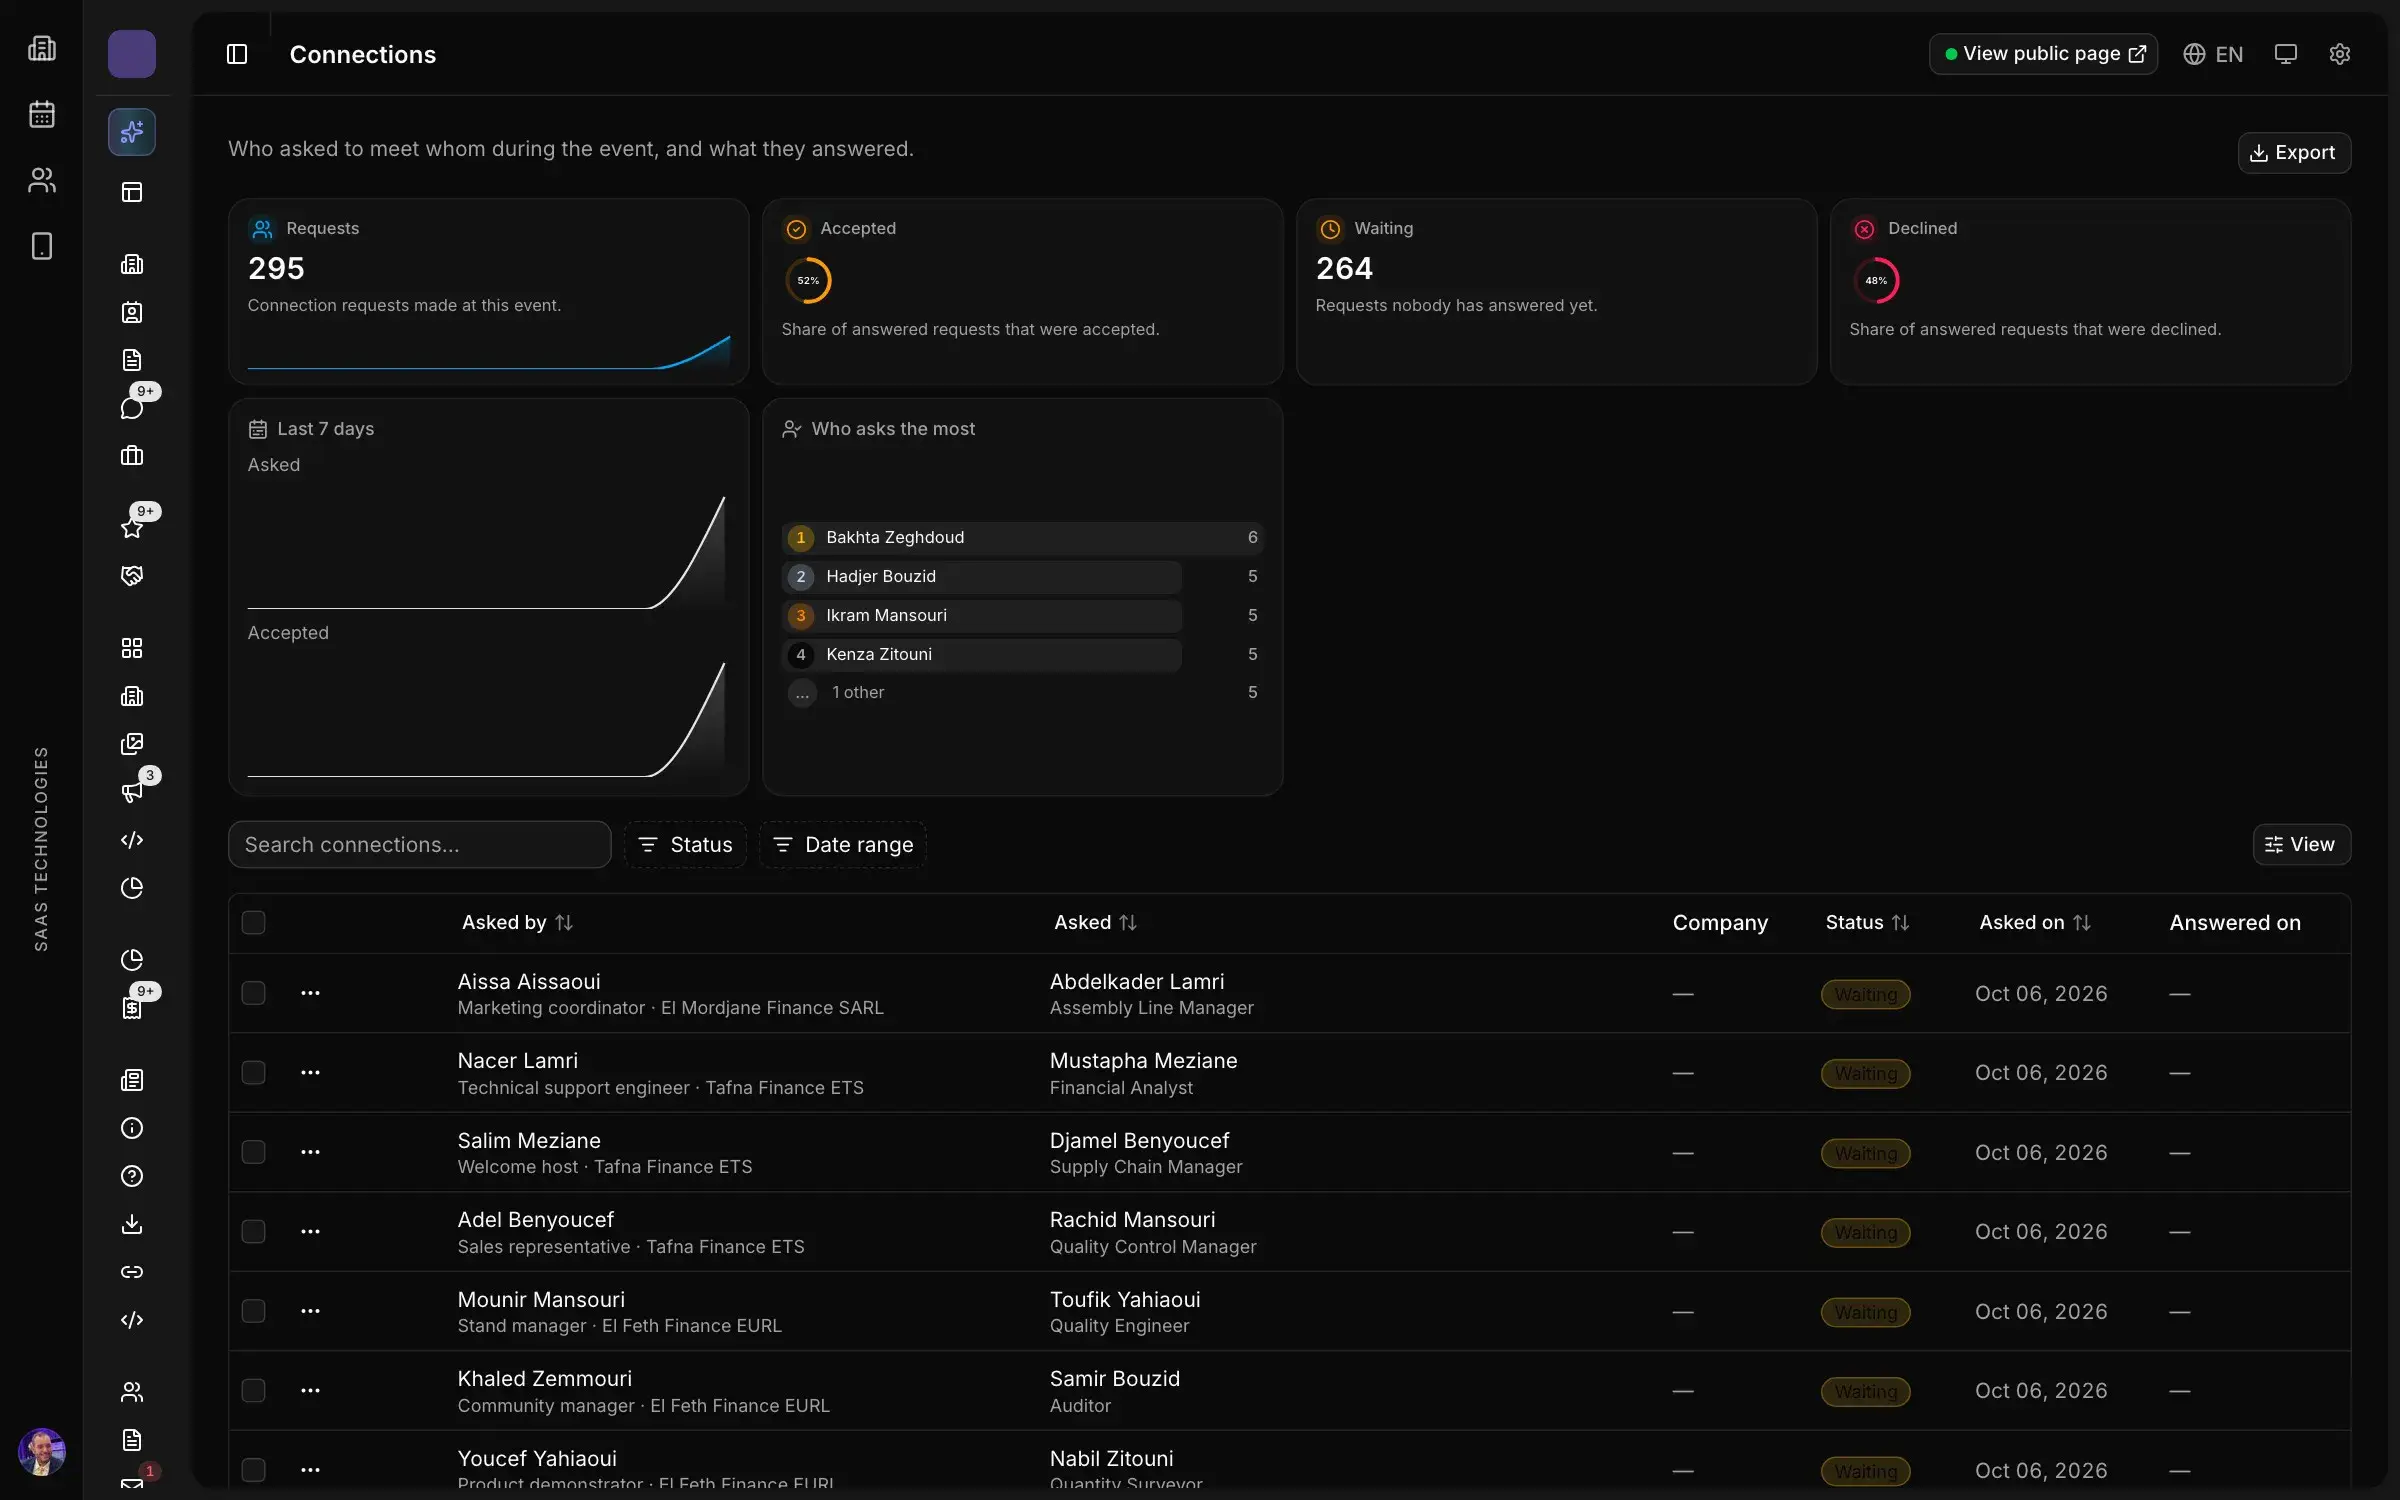Click the 1 other entry in the ranking
The image size is (2400, 1500).
[x=1022, y=692]
